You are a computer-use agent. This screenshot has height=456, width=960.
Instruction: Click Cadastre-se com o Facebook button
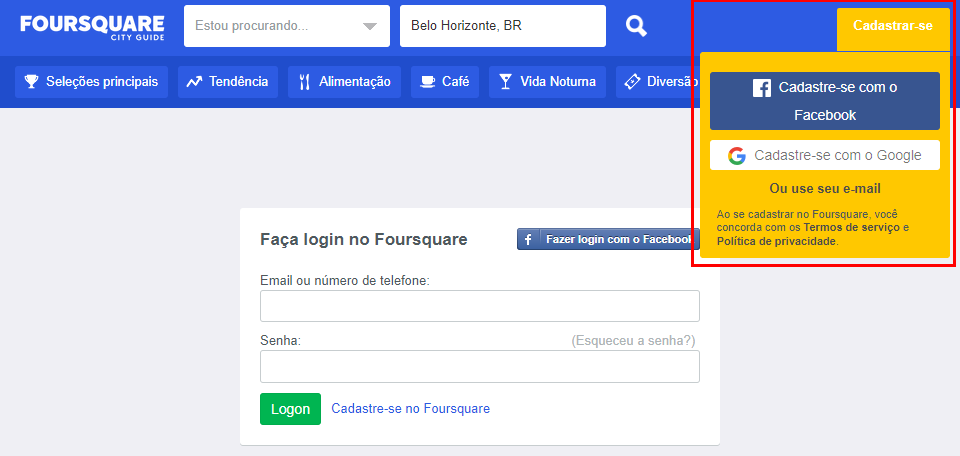click(x=825, y=101)
